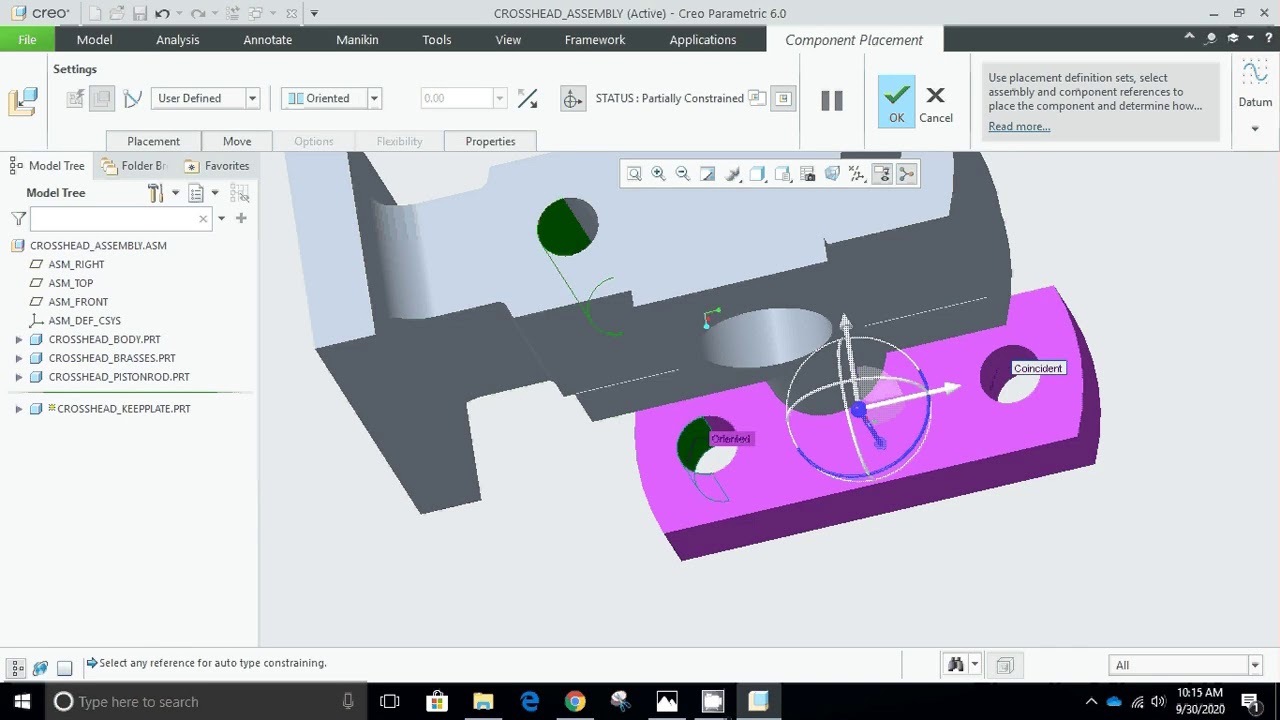Click the Pause button
The height and width of the screenshot is (720, 1280).
(x=832, y=100)
